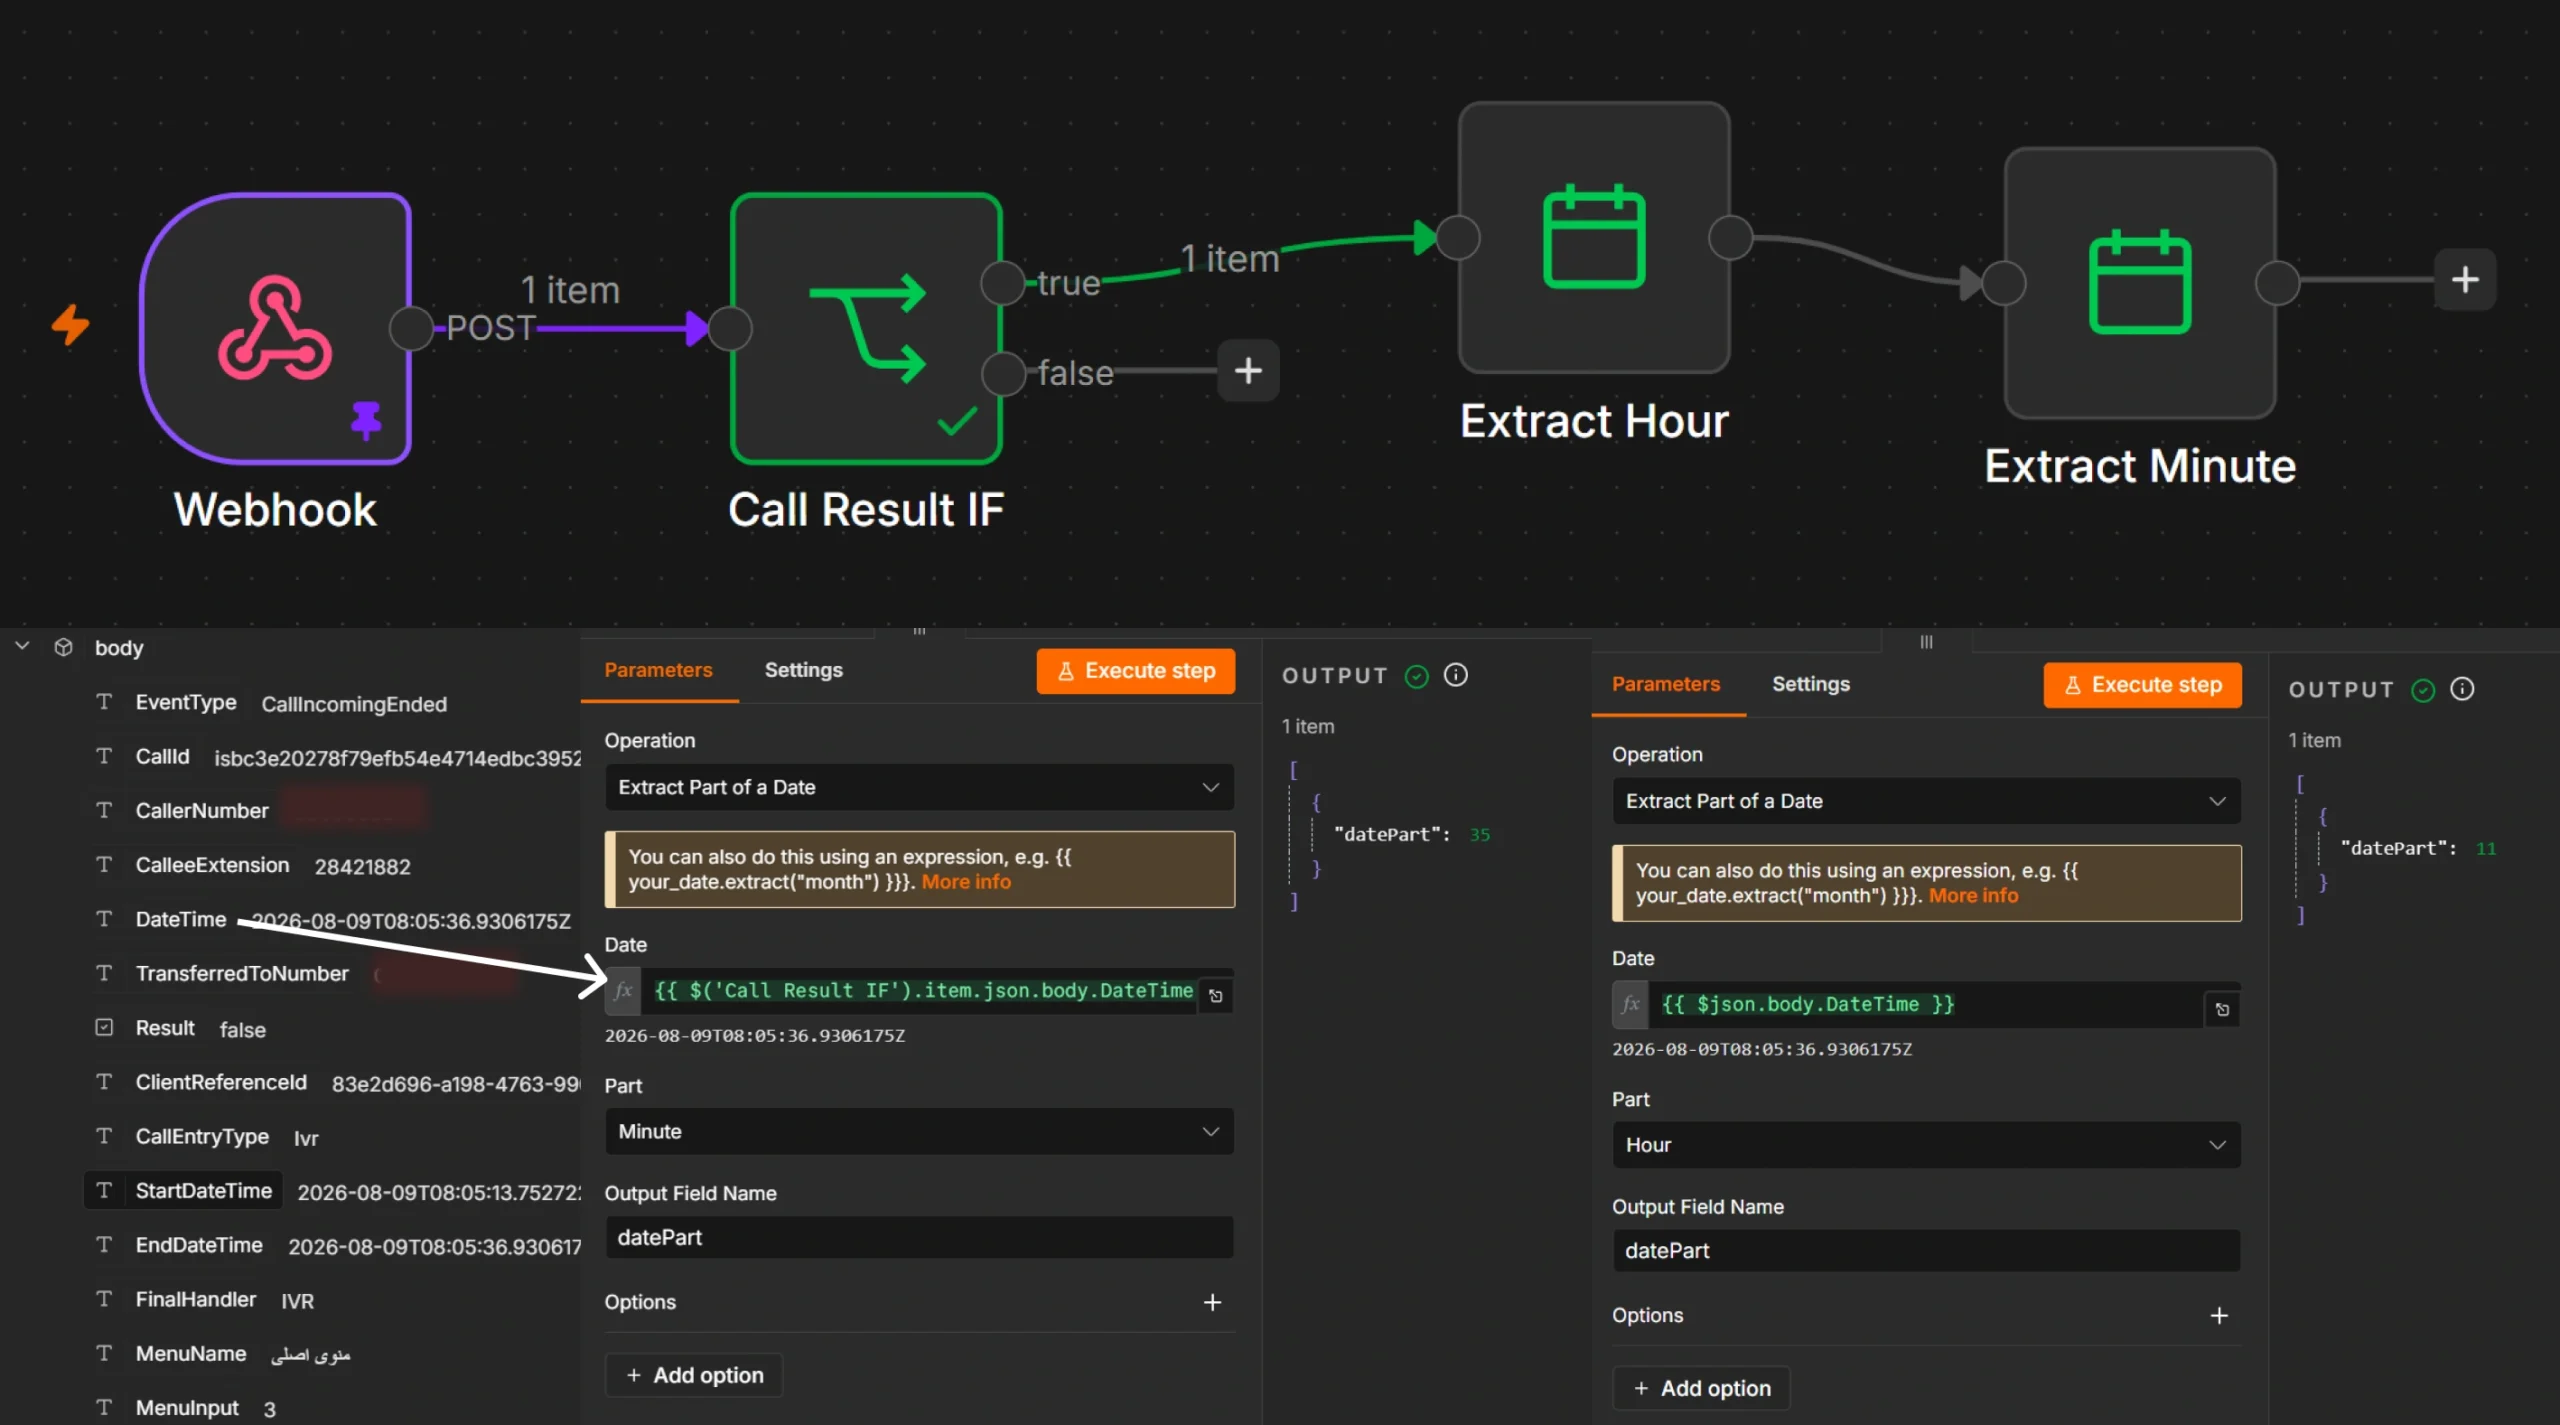Click the output info icon in right panel
This screenshot has width=2560, height=1425.
click(2462, 689)
